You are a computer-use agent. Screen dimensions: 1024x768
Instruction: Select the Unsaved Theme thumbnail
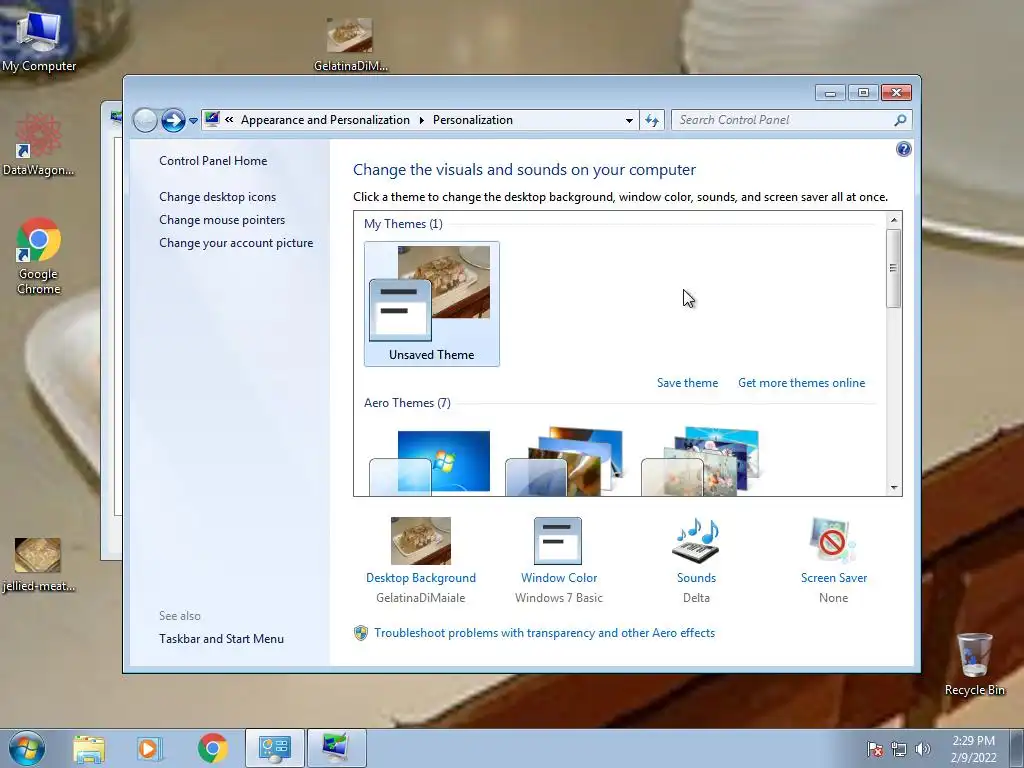[x=432, y=304]
